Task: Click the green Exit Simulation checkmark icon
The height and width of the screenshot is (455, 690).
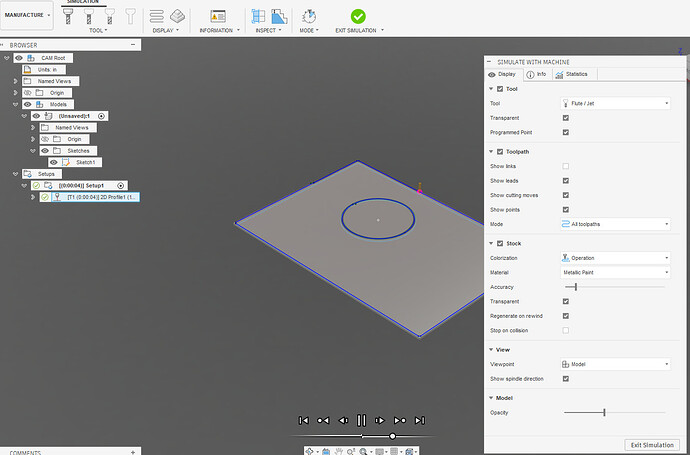Action: [x=358, y=16]
